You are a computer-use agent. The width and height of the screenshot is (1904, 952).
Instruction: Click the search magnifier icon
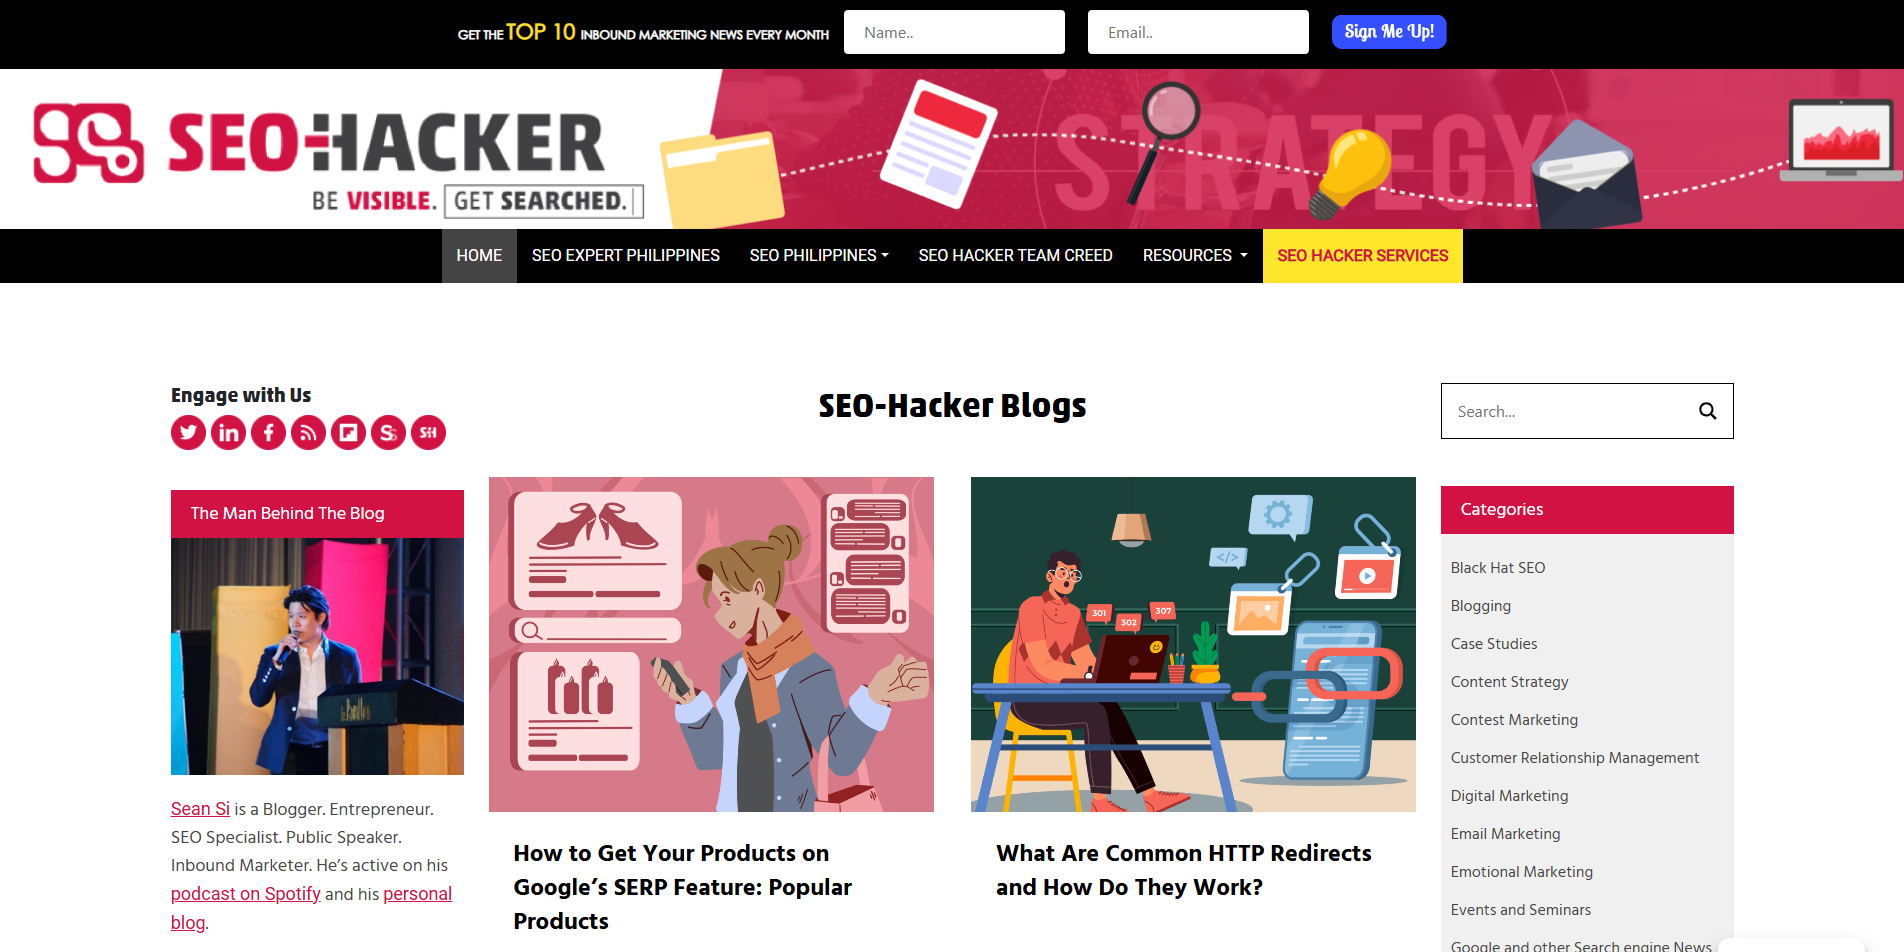tap(1707, 411)
